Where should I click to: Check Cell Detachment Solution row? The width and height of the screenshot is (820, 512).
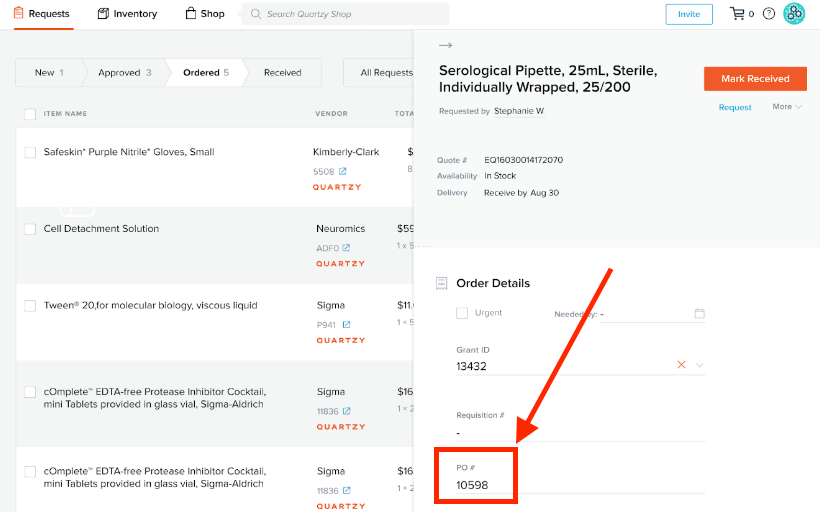coord(30,229)
